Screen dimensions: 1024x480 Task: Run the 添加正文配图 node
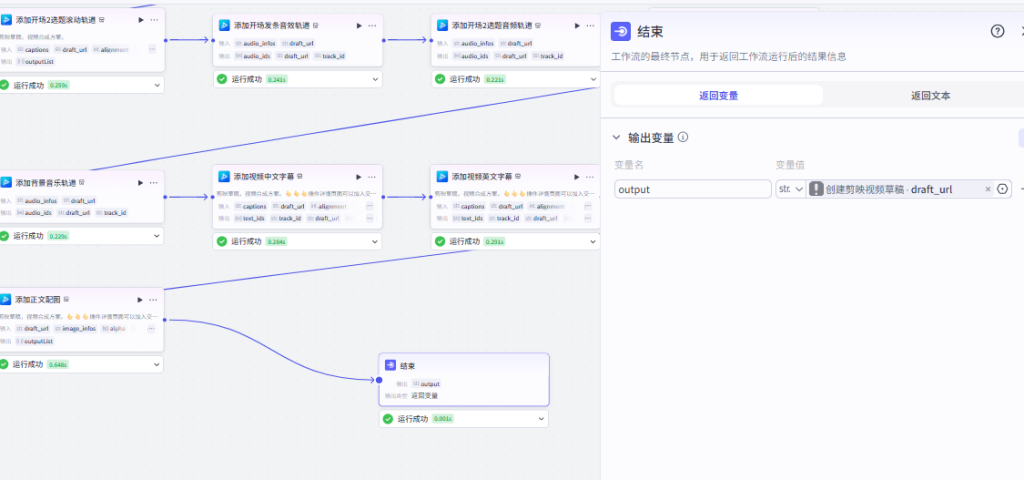click(x=140, y=300)
